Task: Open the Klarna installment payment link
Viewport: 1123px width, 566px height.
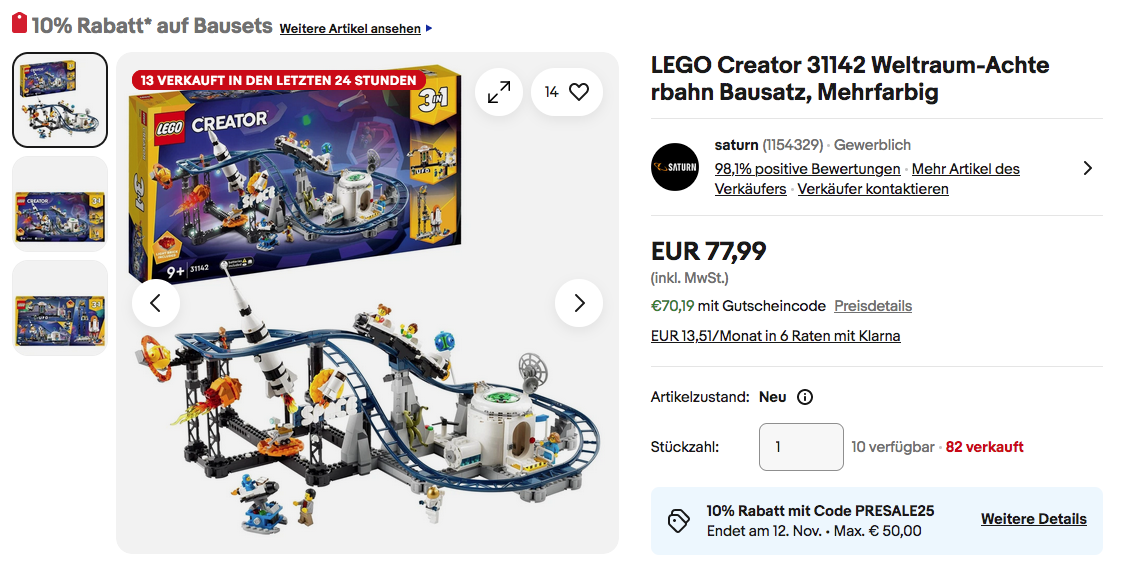Action: 775,336
